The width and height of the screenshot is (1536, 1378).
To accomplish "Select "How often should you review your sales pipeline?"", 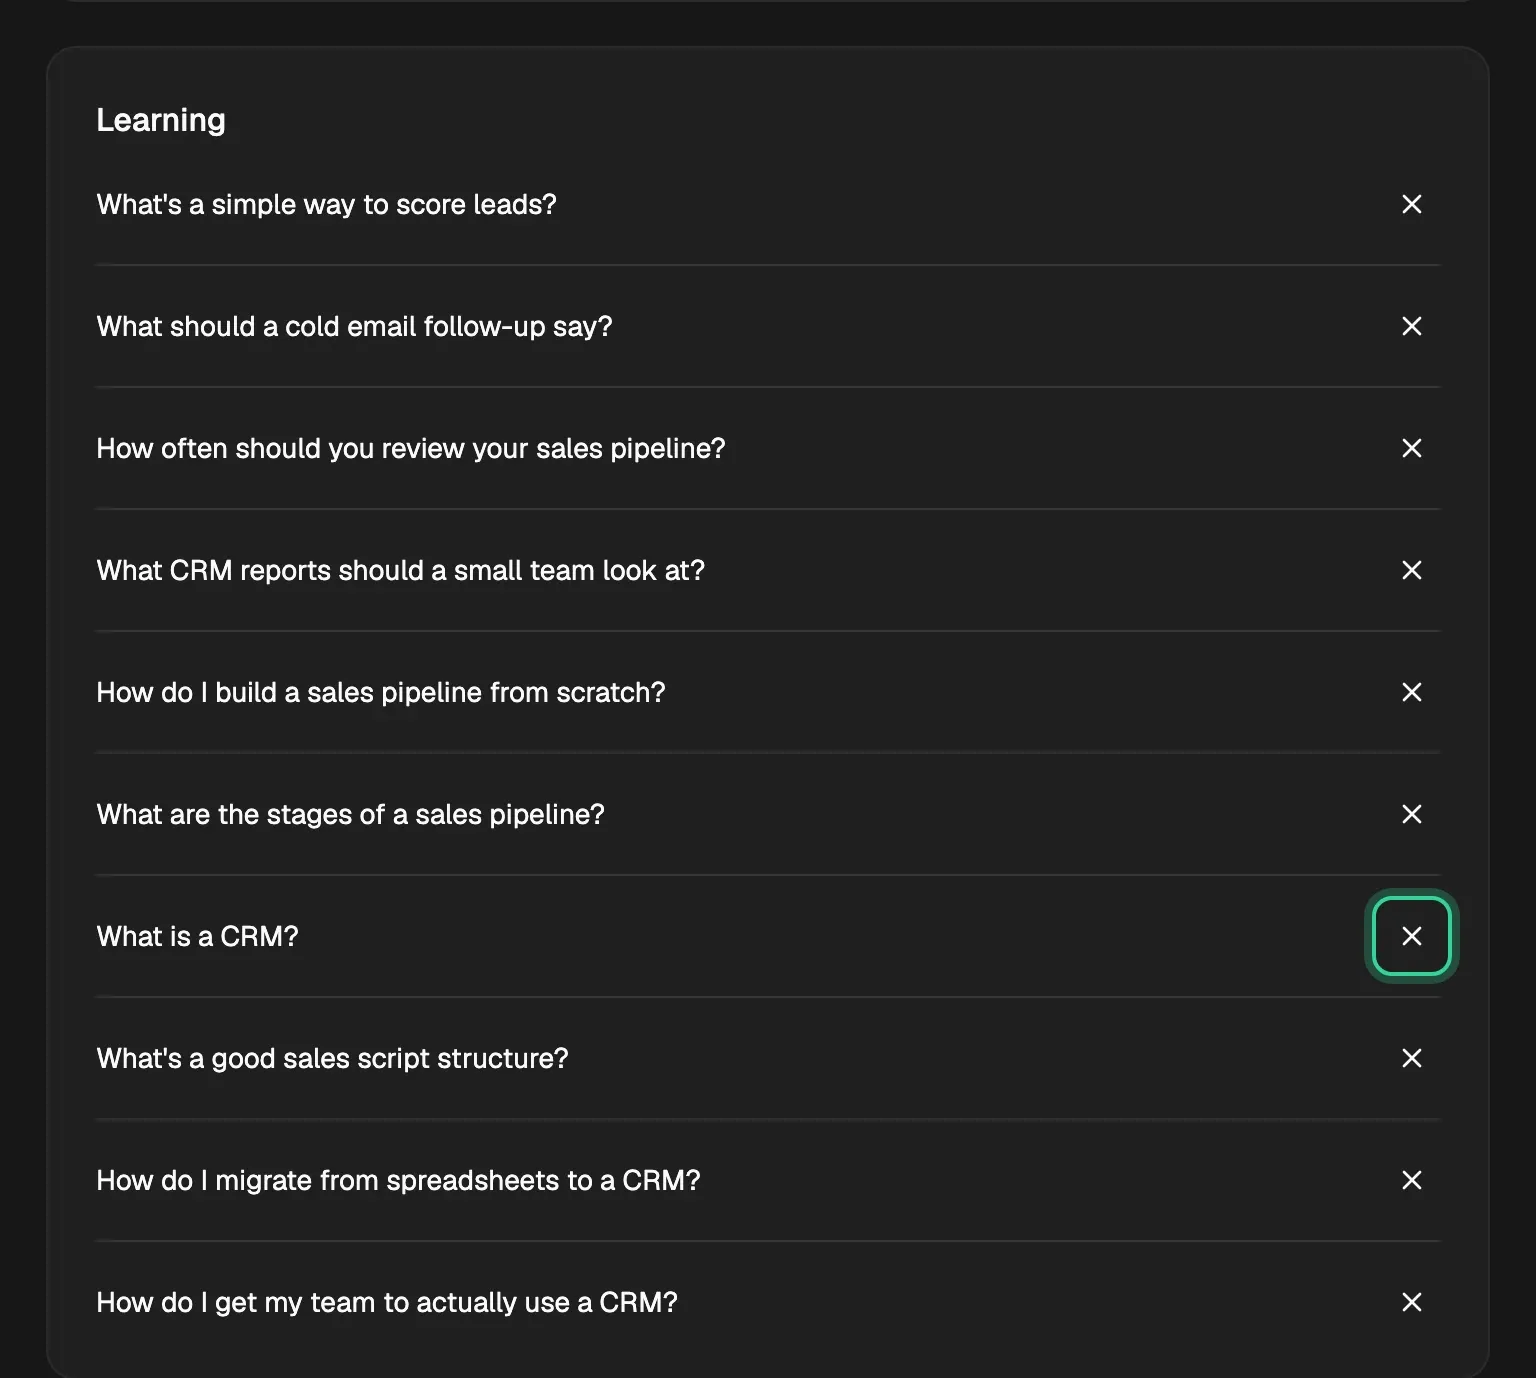I will [411, 448].
